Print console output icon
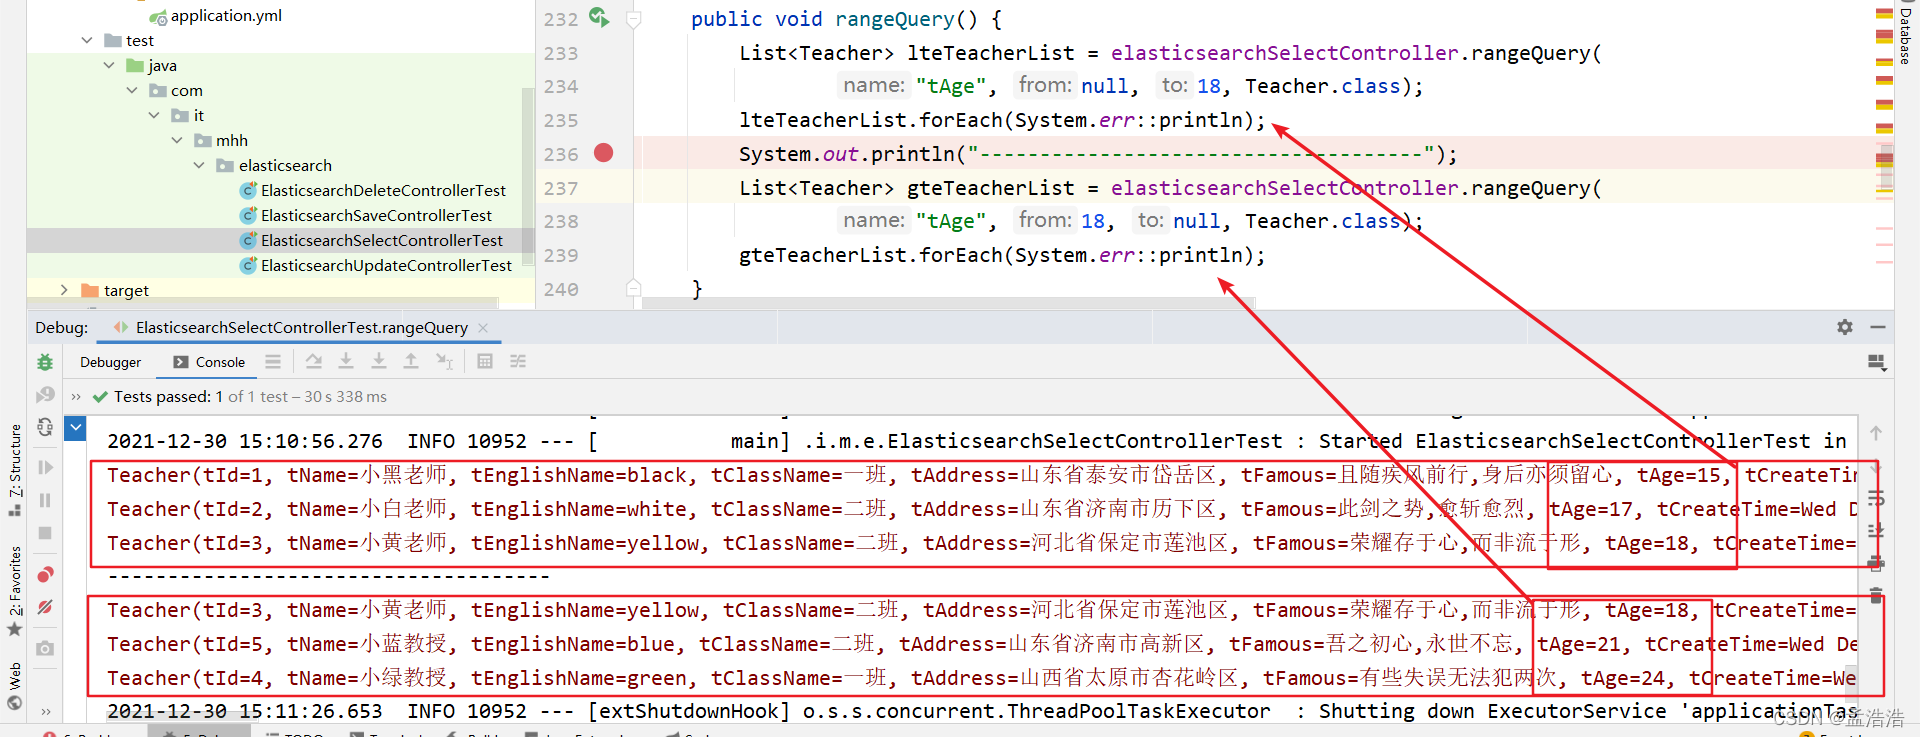The height and width of the screenshot is (737, 1920). [x=1876, y=563]
